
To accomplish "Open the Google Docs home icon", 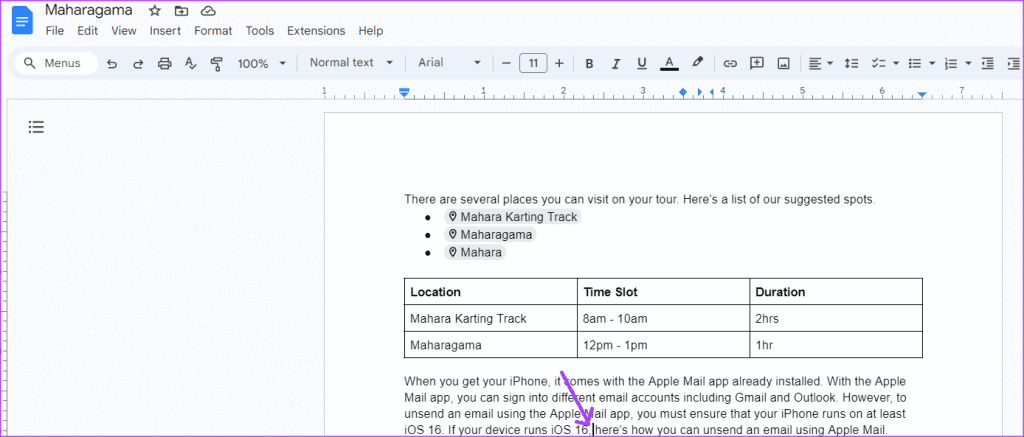I will 22,22.
